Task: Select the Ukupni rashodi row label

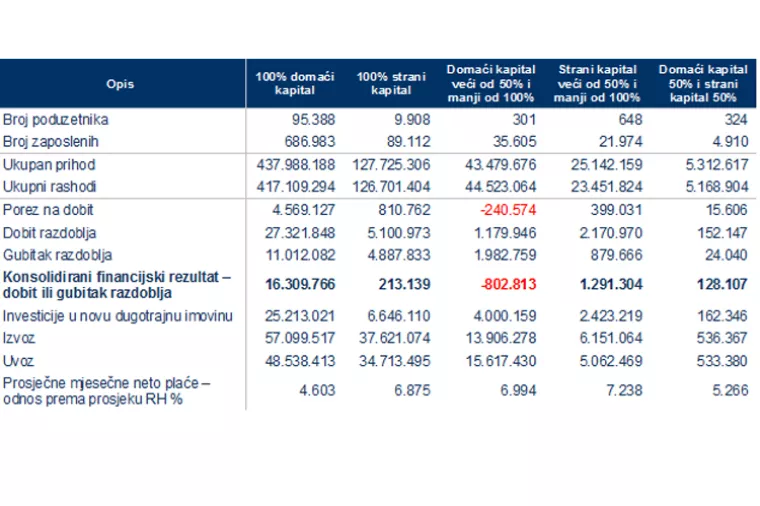Action: tap(49, 187)
